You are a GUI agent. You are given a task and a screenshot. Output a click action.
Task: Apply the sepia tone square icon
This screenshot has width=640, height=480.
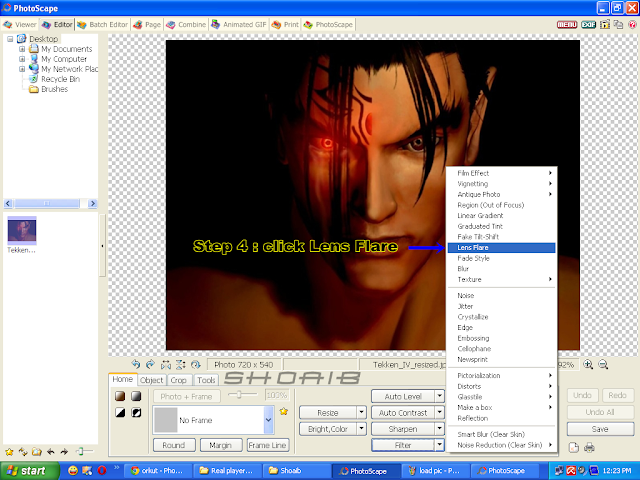120,396
